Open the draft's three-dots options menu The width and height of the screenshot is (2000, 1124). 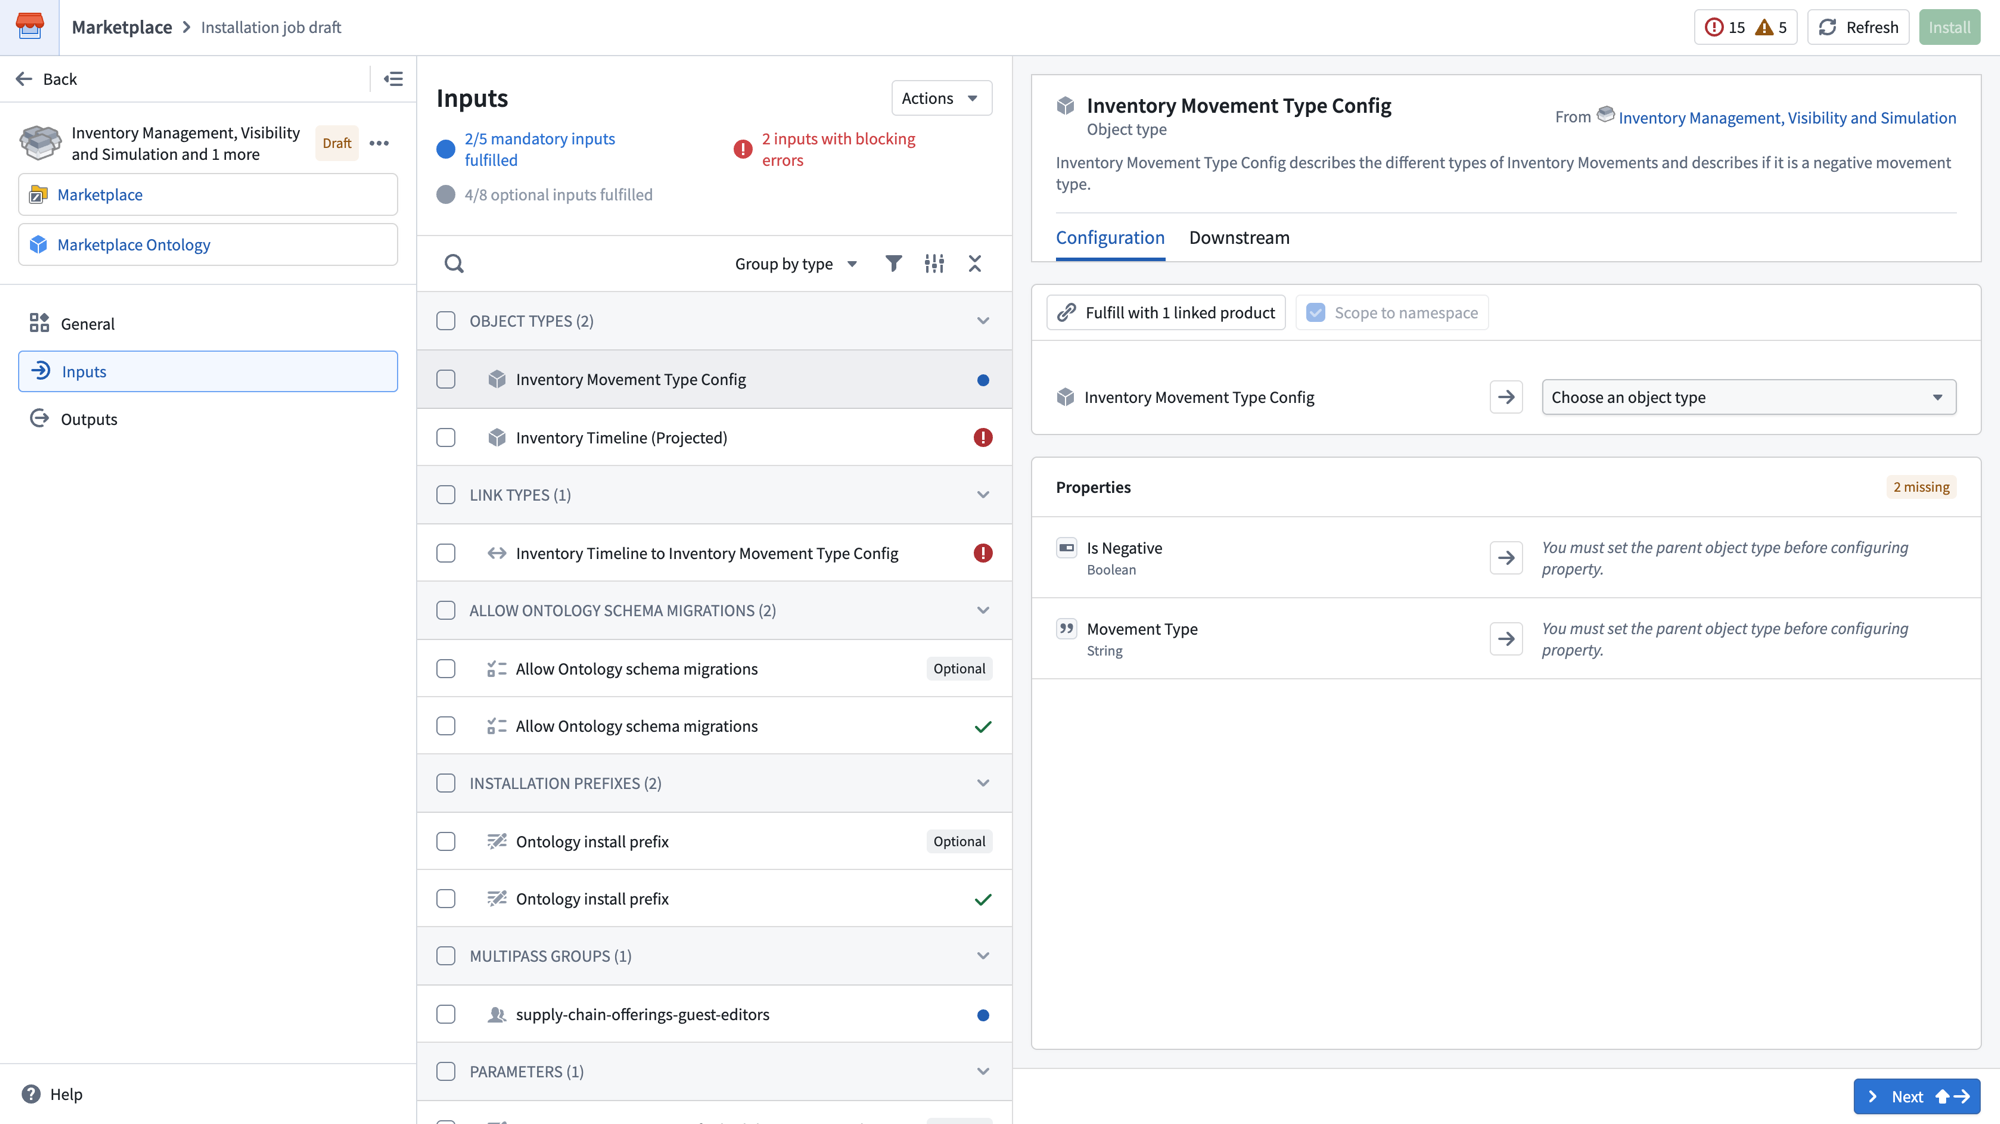tap(379, 143)
